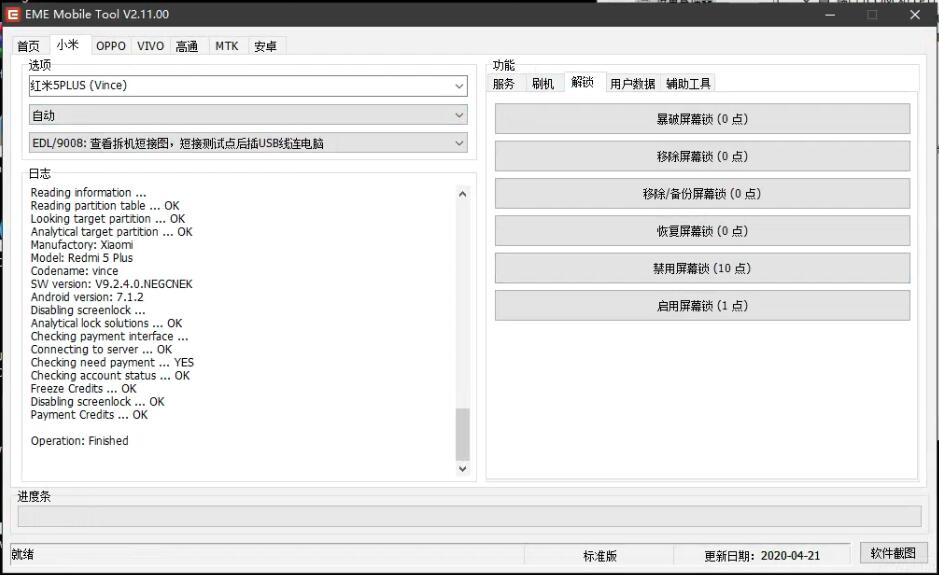Click log line 'Freeze Credits ... OK'

(x=84, y=389)
